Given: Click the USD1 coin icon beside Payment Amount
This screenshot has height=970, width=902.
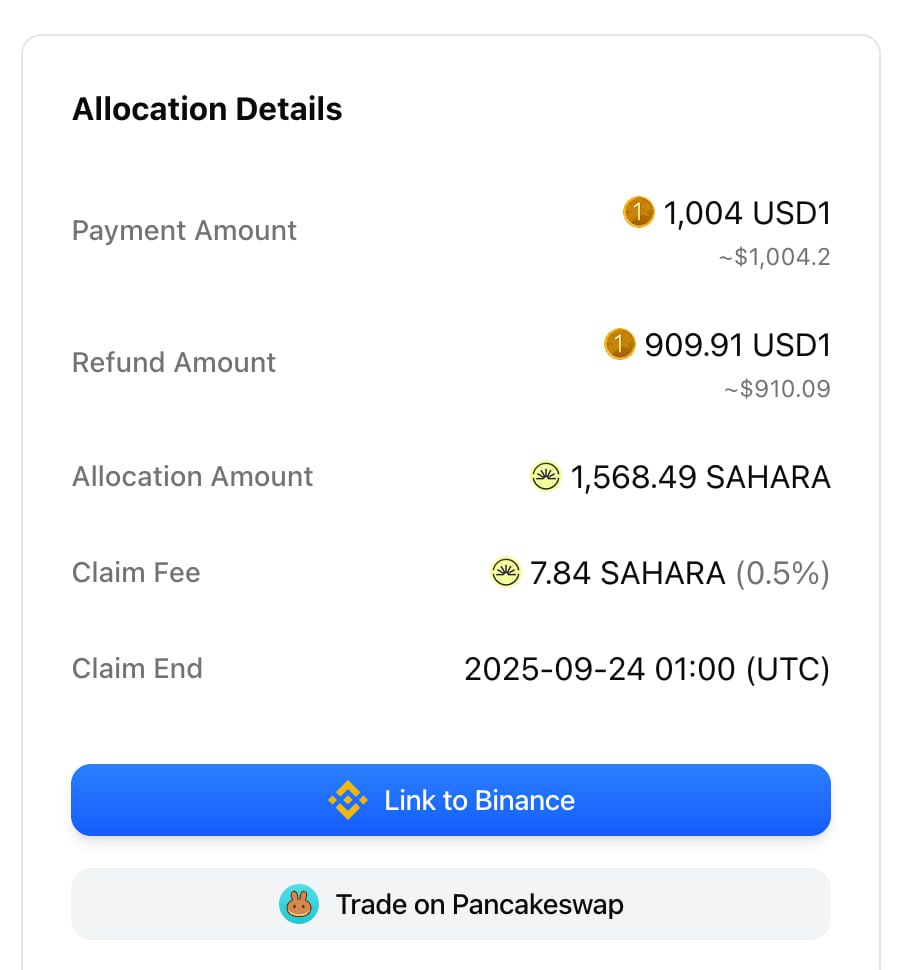Looking at the screenshot, I should pyautogui.click(x=638, y=212).
